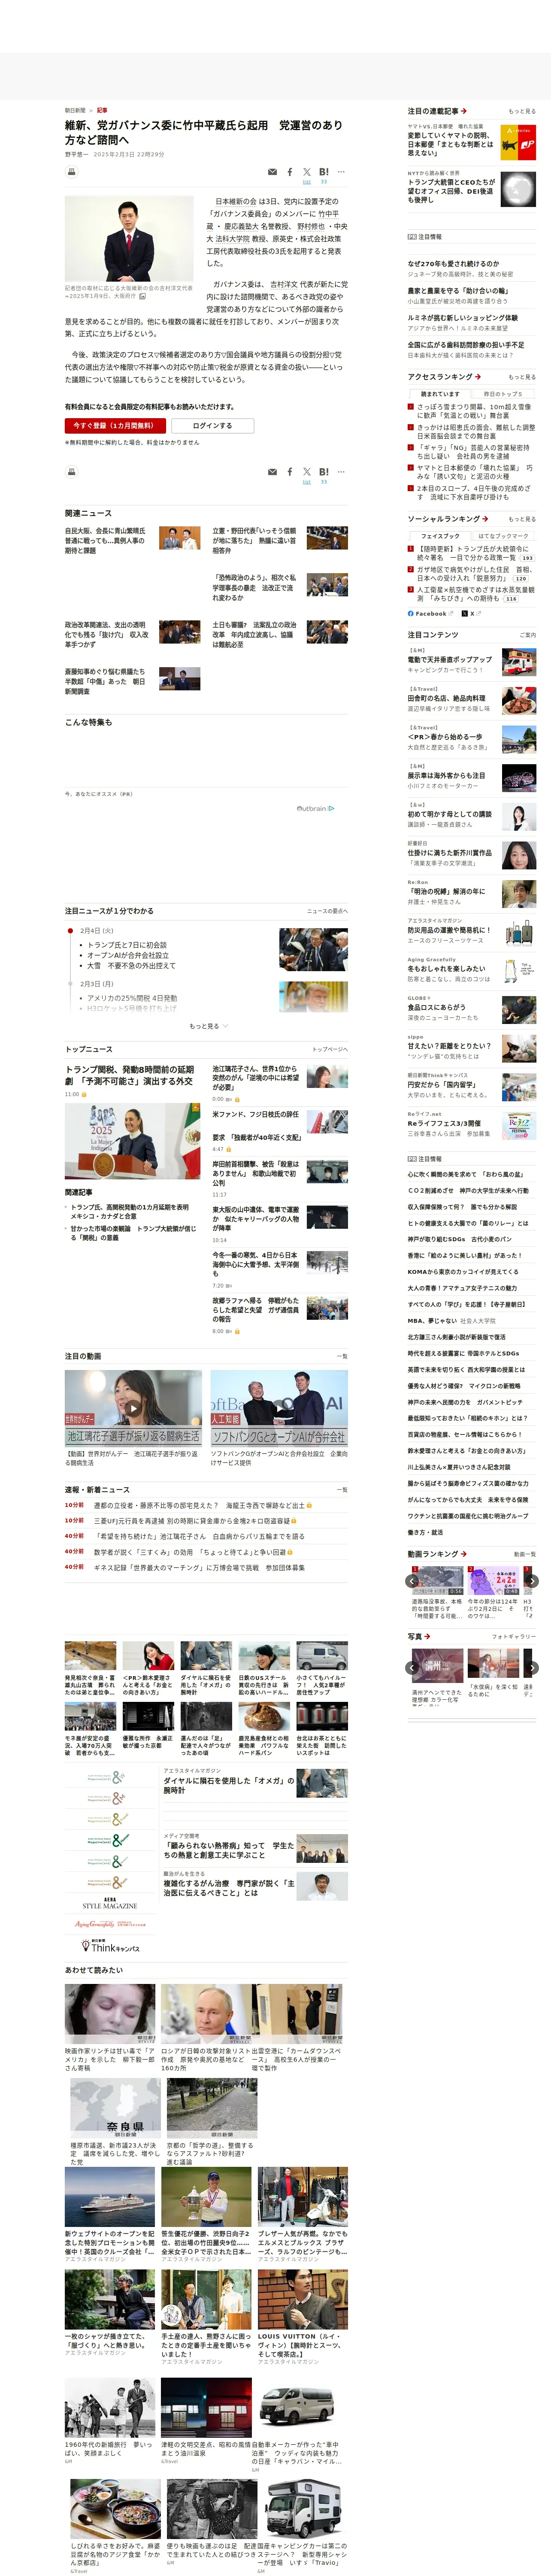The width and height of the screenshot is (551, 2576).
Task: Switch to the 昨日のトップ5 tab
Action: point(504,394)
